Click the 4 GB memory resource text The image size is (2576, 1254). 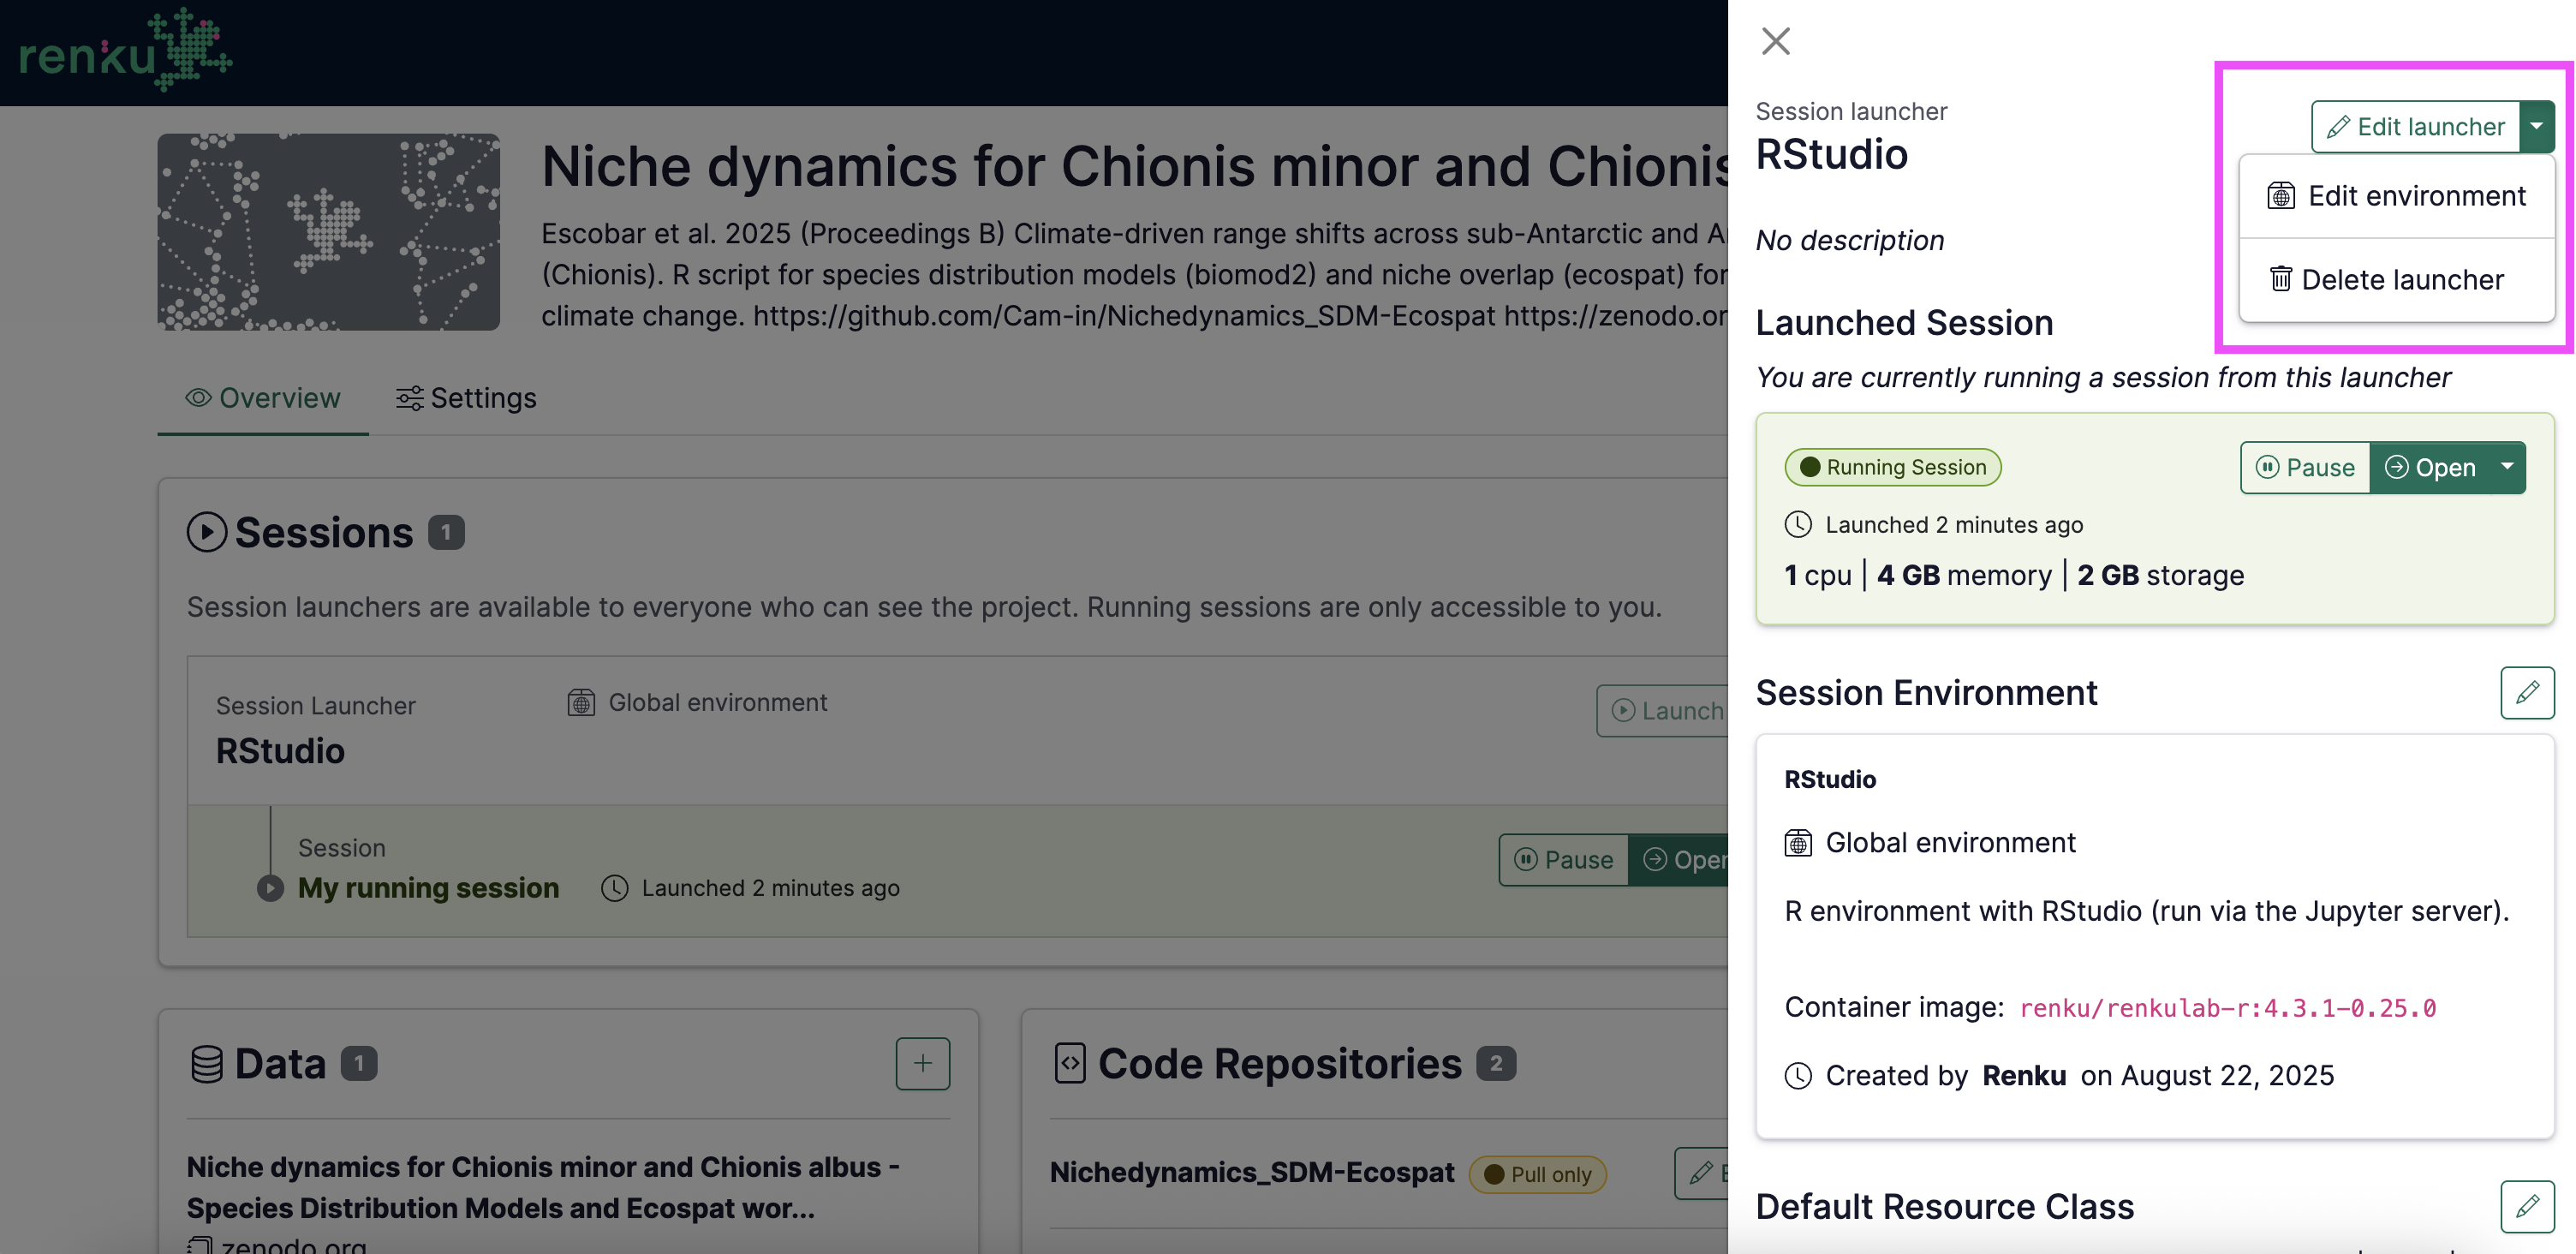pyautogui.click(x=1964, y=575)
